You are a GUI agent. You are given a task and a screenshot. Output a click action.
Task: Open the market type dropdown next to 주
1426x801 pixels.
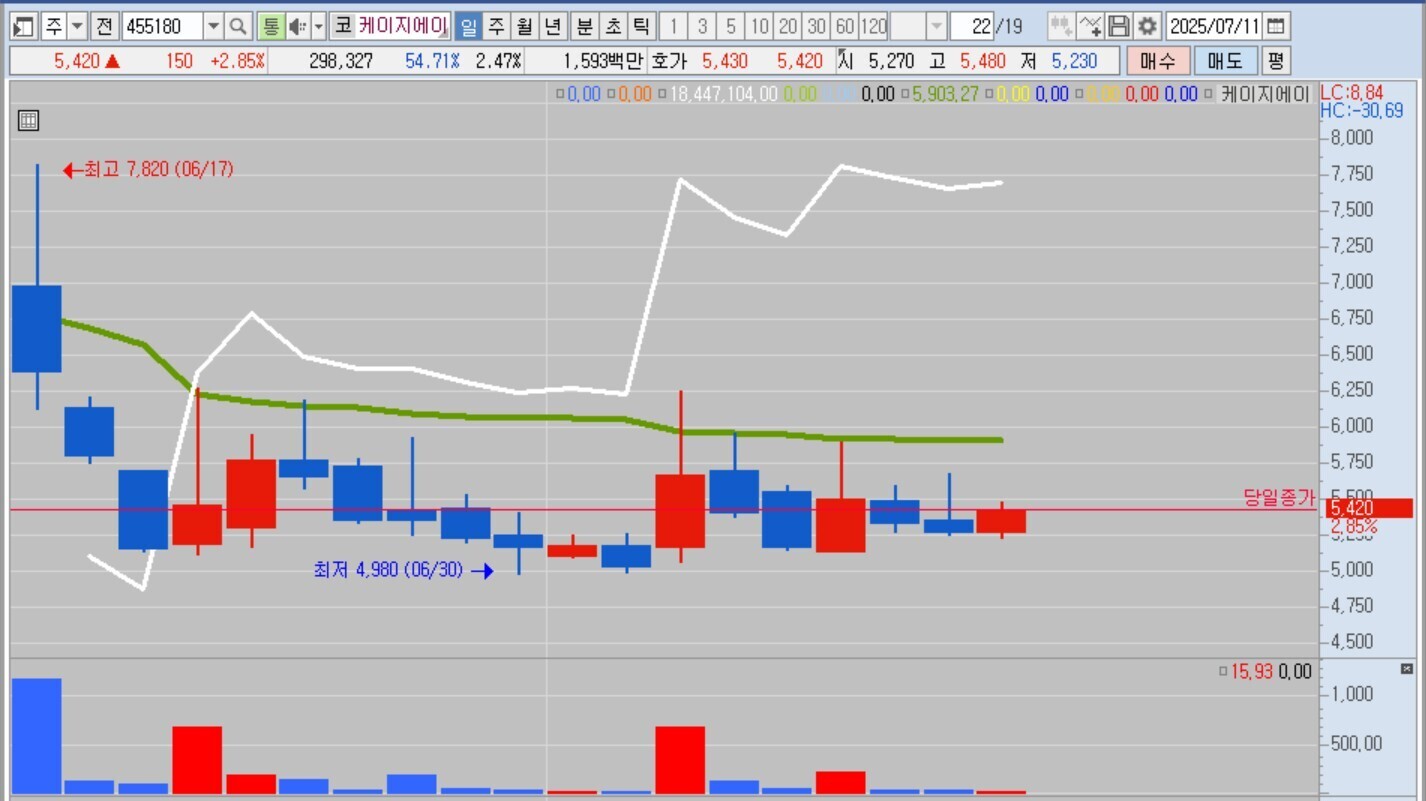click(77, 26)
